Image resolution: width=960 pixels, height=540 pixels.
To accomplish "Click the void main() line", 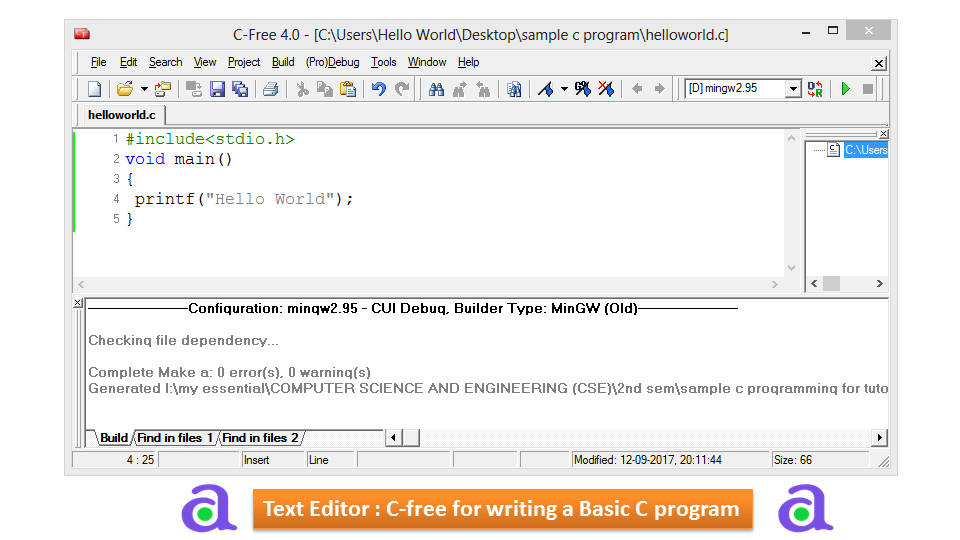I will 179,159.
